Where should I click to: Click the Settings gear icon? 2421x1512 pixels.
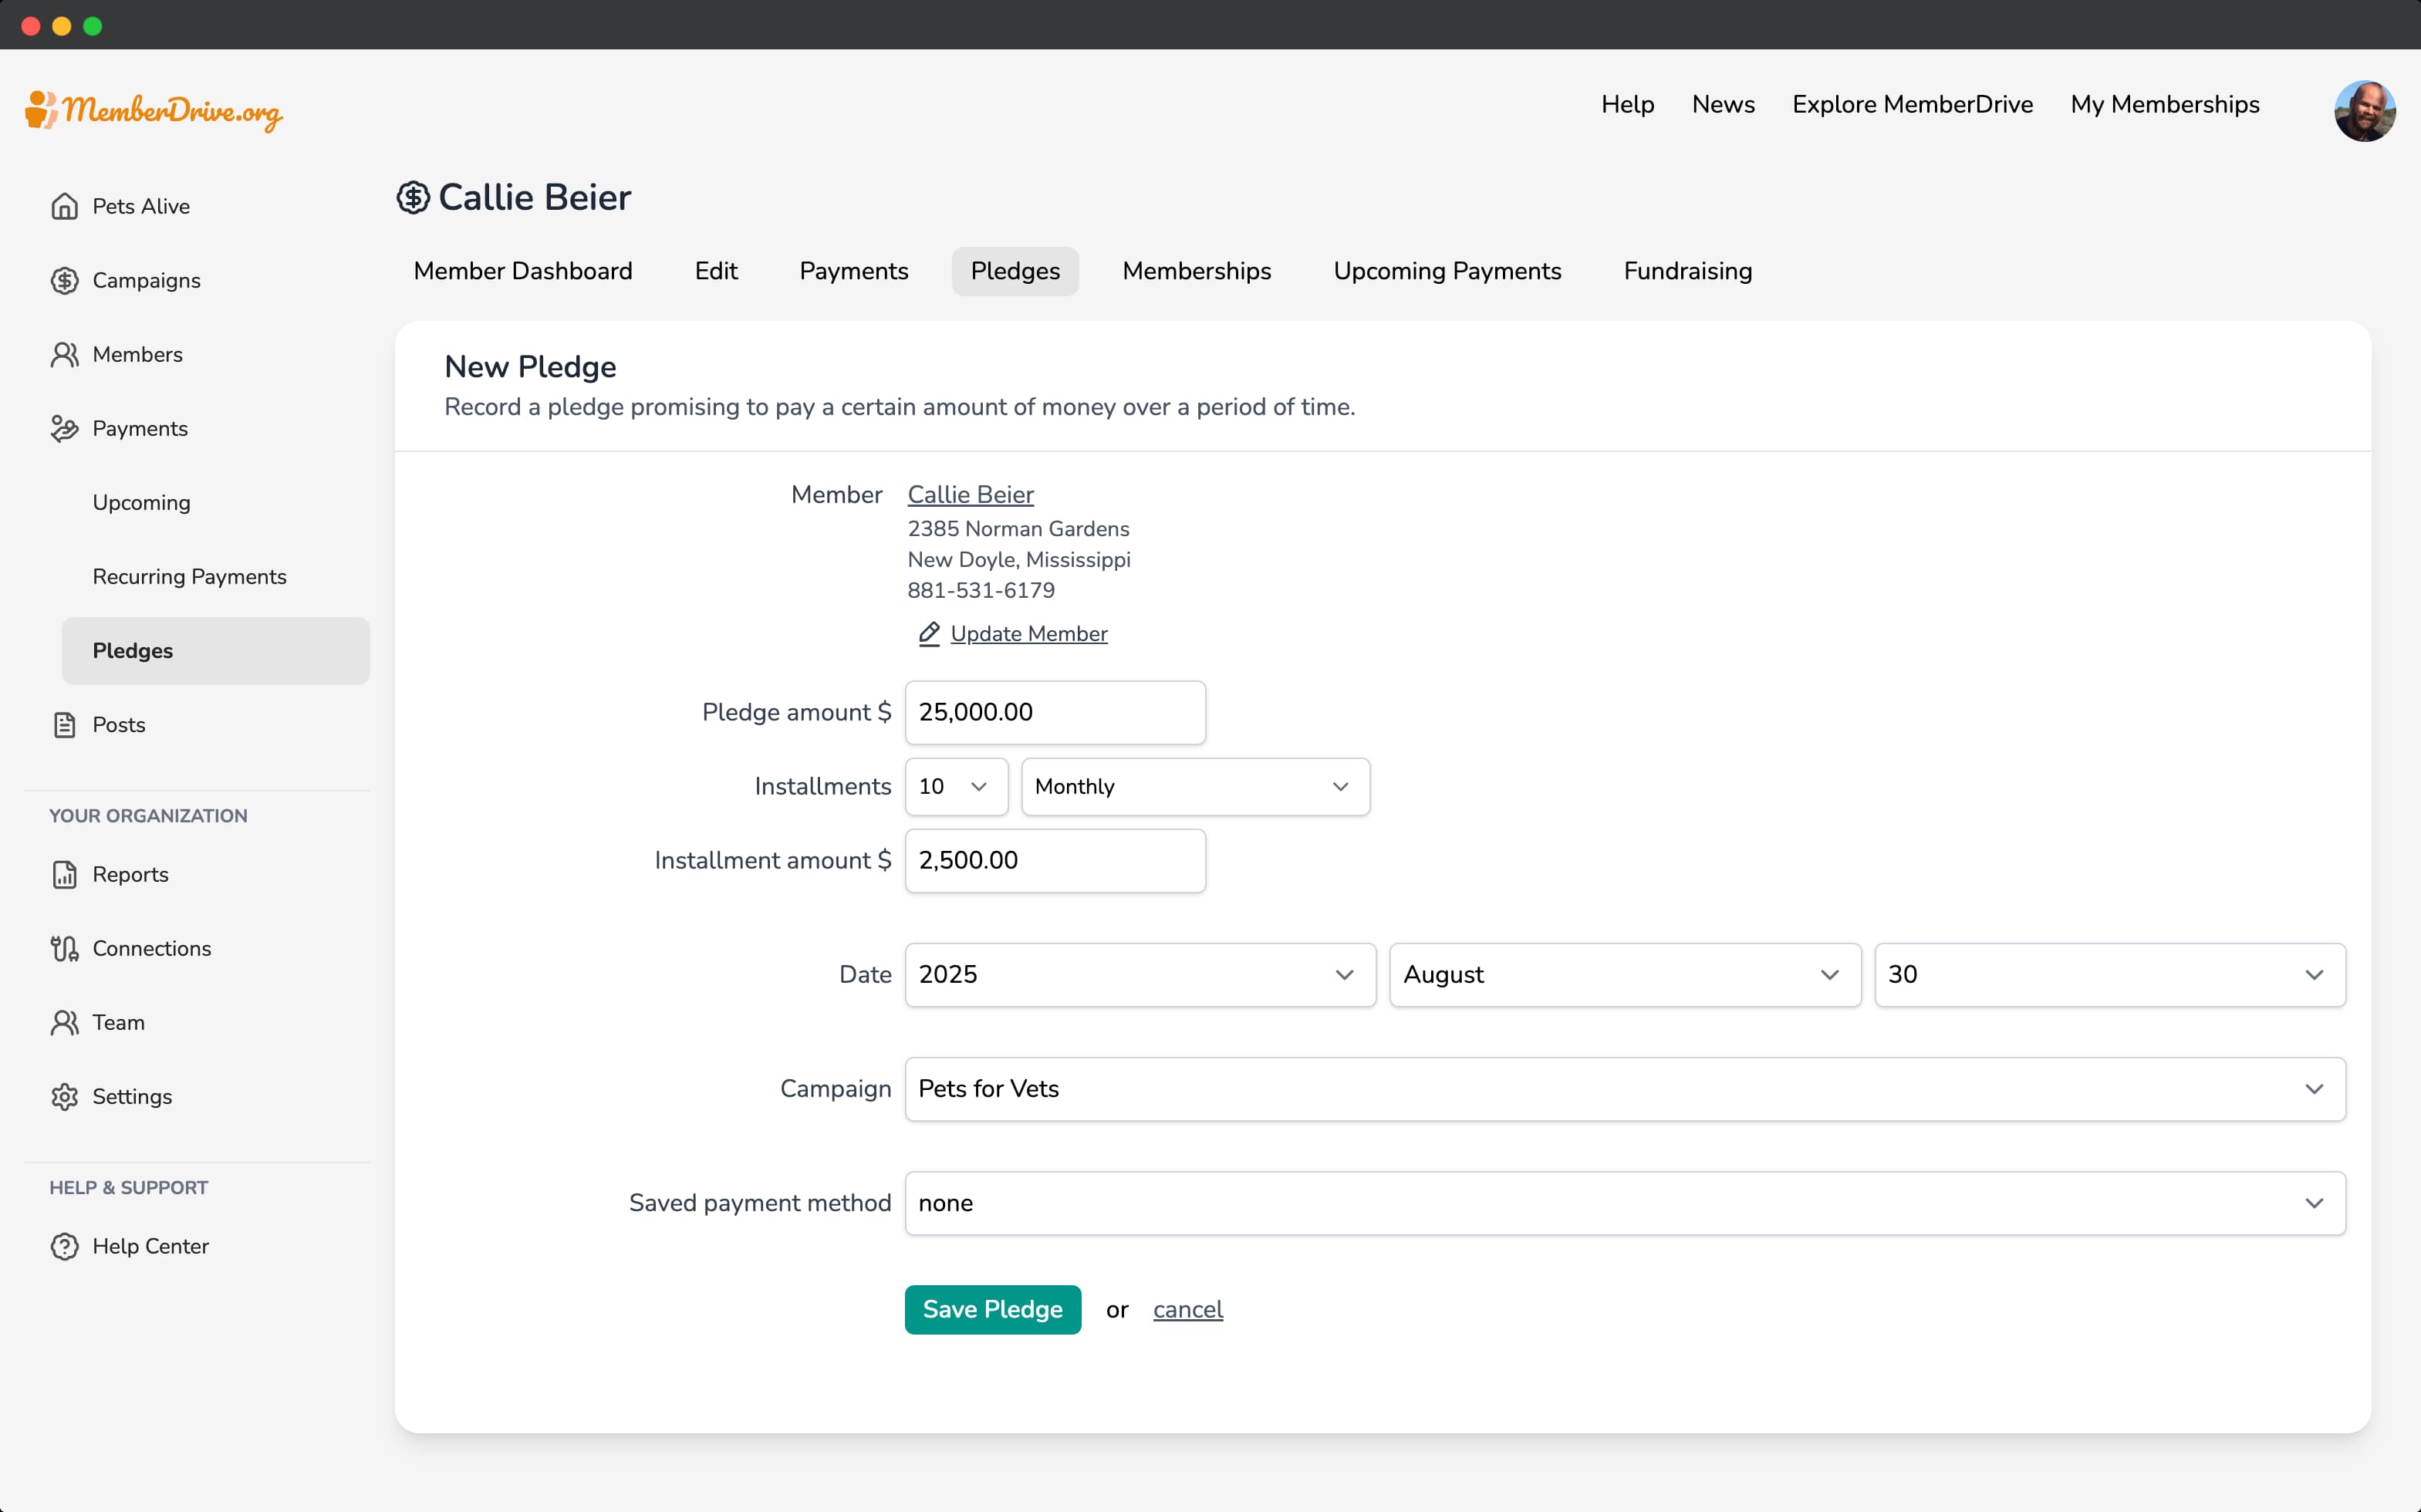(65, 1096)
